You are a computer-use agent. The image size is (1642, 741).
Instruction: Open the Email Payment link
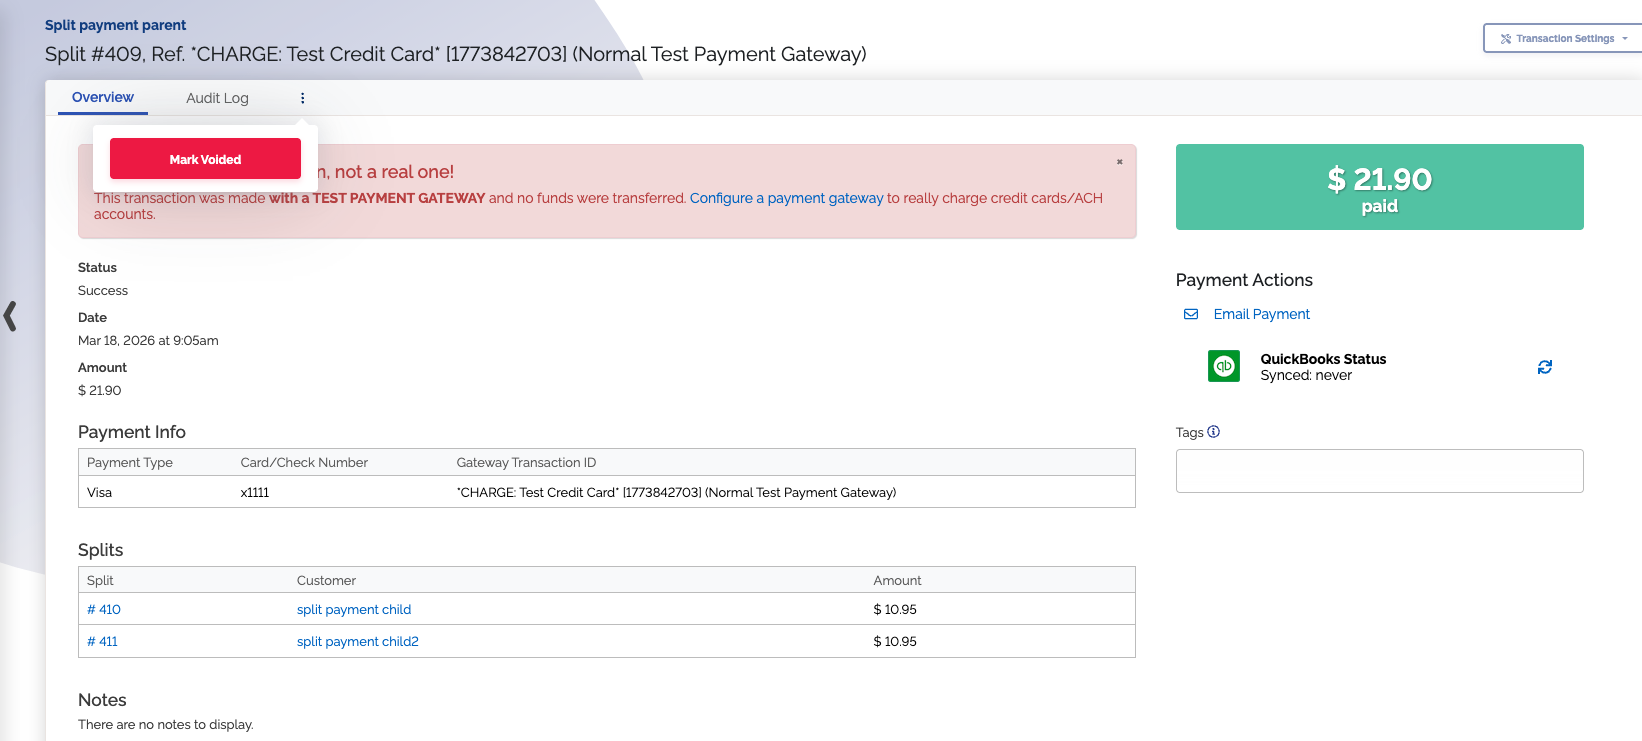click(1261, 314)
